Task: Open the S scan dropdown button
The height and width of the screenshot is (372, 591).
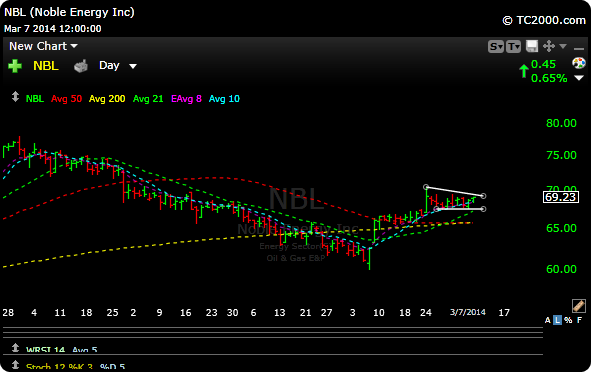Action: [x=496, y=47]
